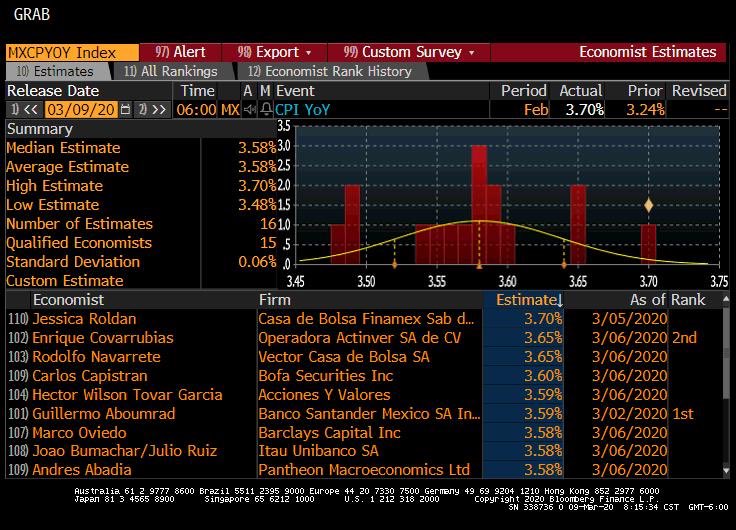Viewport: 736px width, 530px height.
Task: Click the release time 06:00
Action: tap(196, 110)
